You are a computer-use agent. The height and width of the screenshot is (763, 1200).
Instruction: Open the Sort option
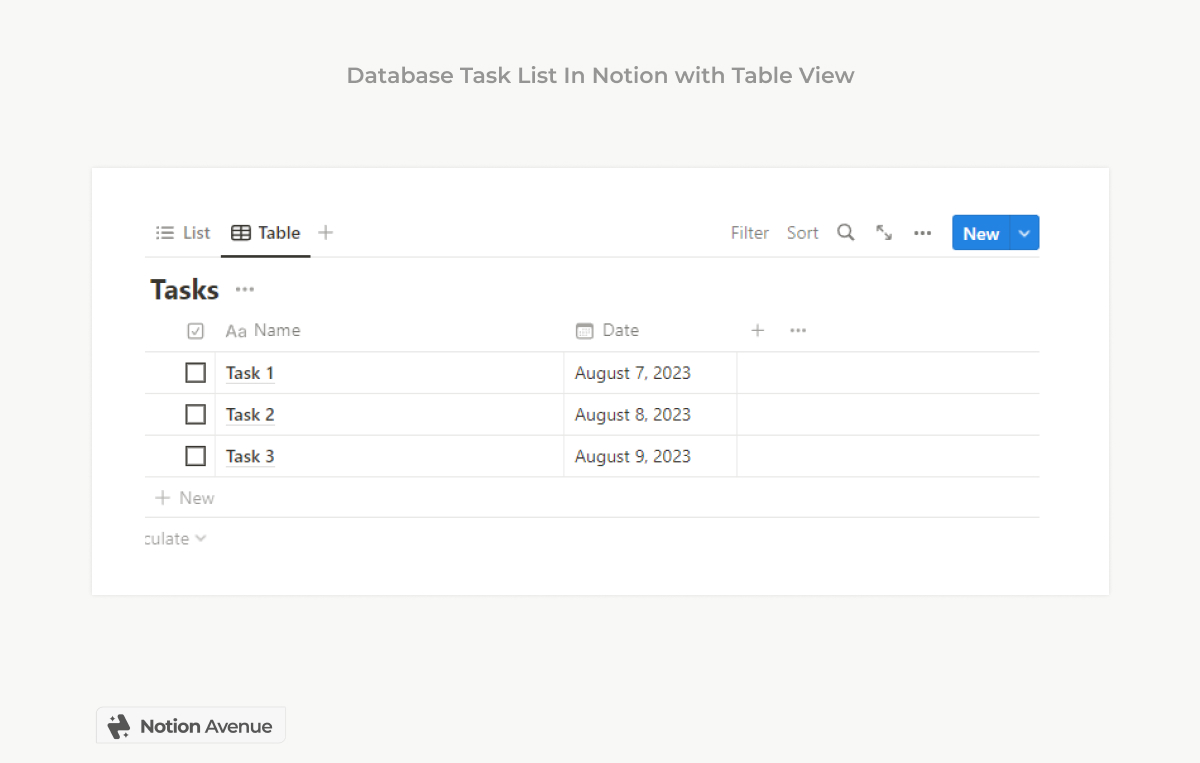(802, 232)
